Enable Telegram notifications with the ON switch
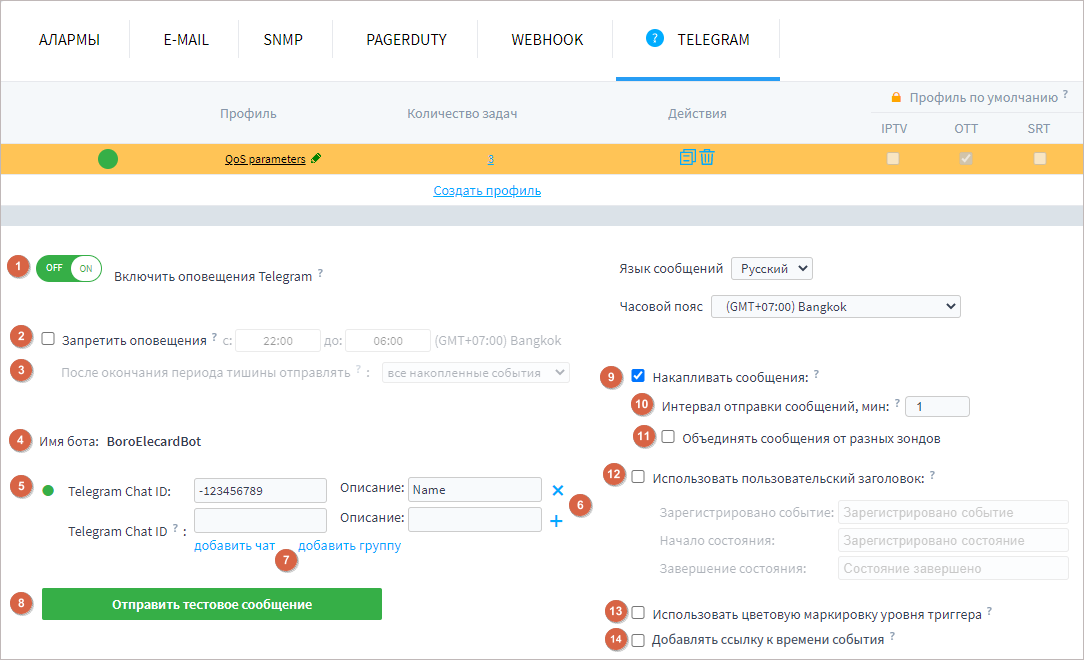The image size is (1084, 660). coord(83,268)
